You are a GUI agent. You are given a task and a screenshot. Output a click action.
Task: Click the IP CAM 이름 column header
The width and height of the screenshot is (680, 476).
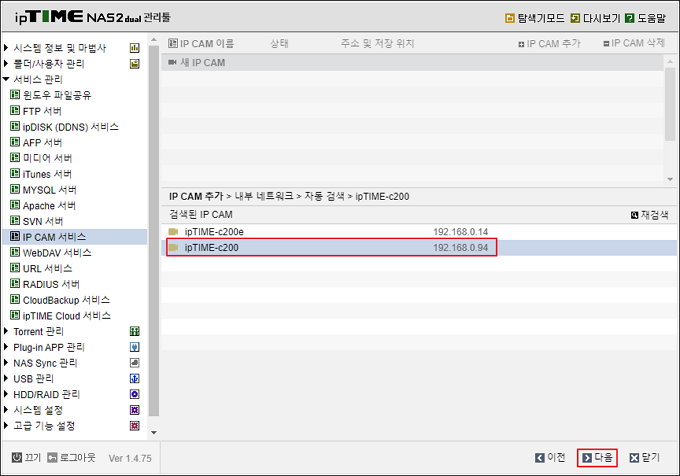click(x=201, y=44)
